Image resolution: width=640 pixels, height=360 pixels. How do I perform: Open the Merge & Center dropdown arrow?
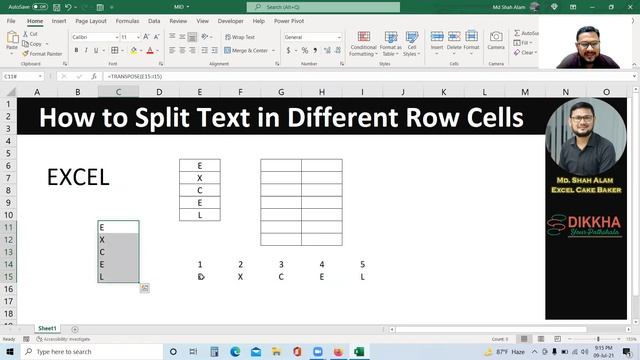(273, 50)
